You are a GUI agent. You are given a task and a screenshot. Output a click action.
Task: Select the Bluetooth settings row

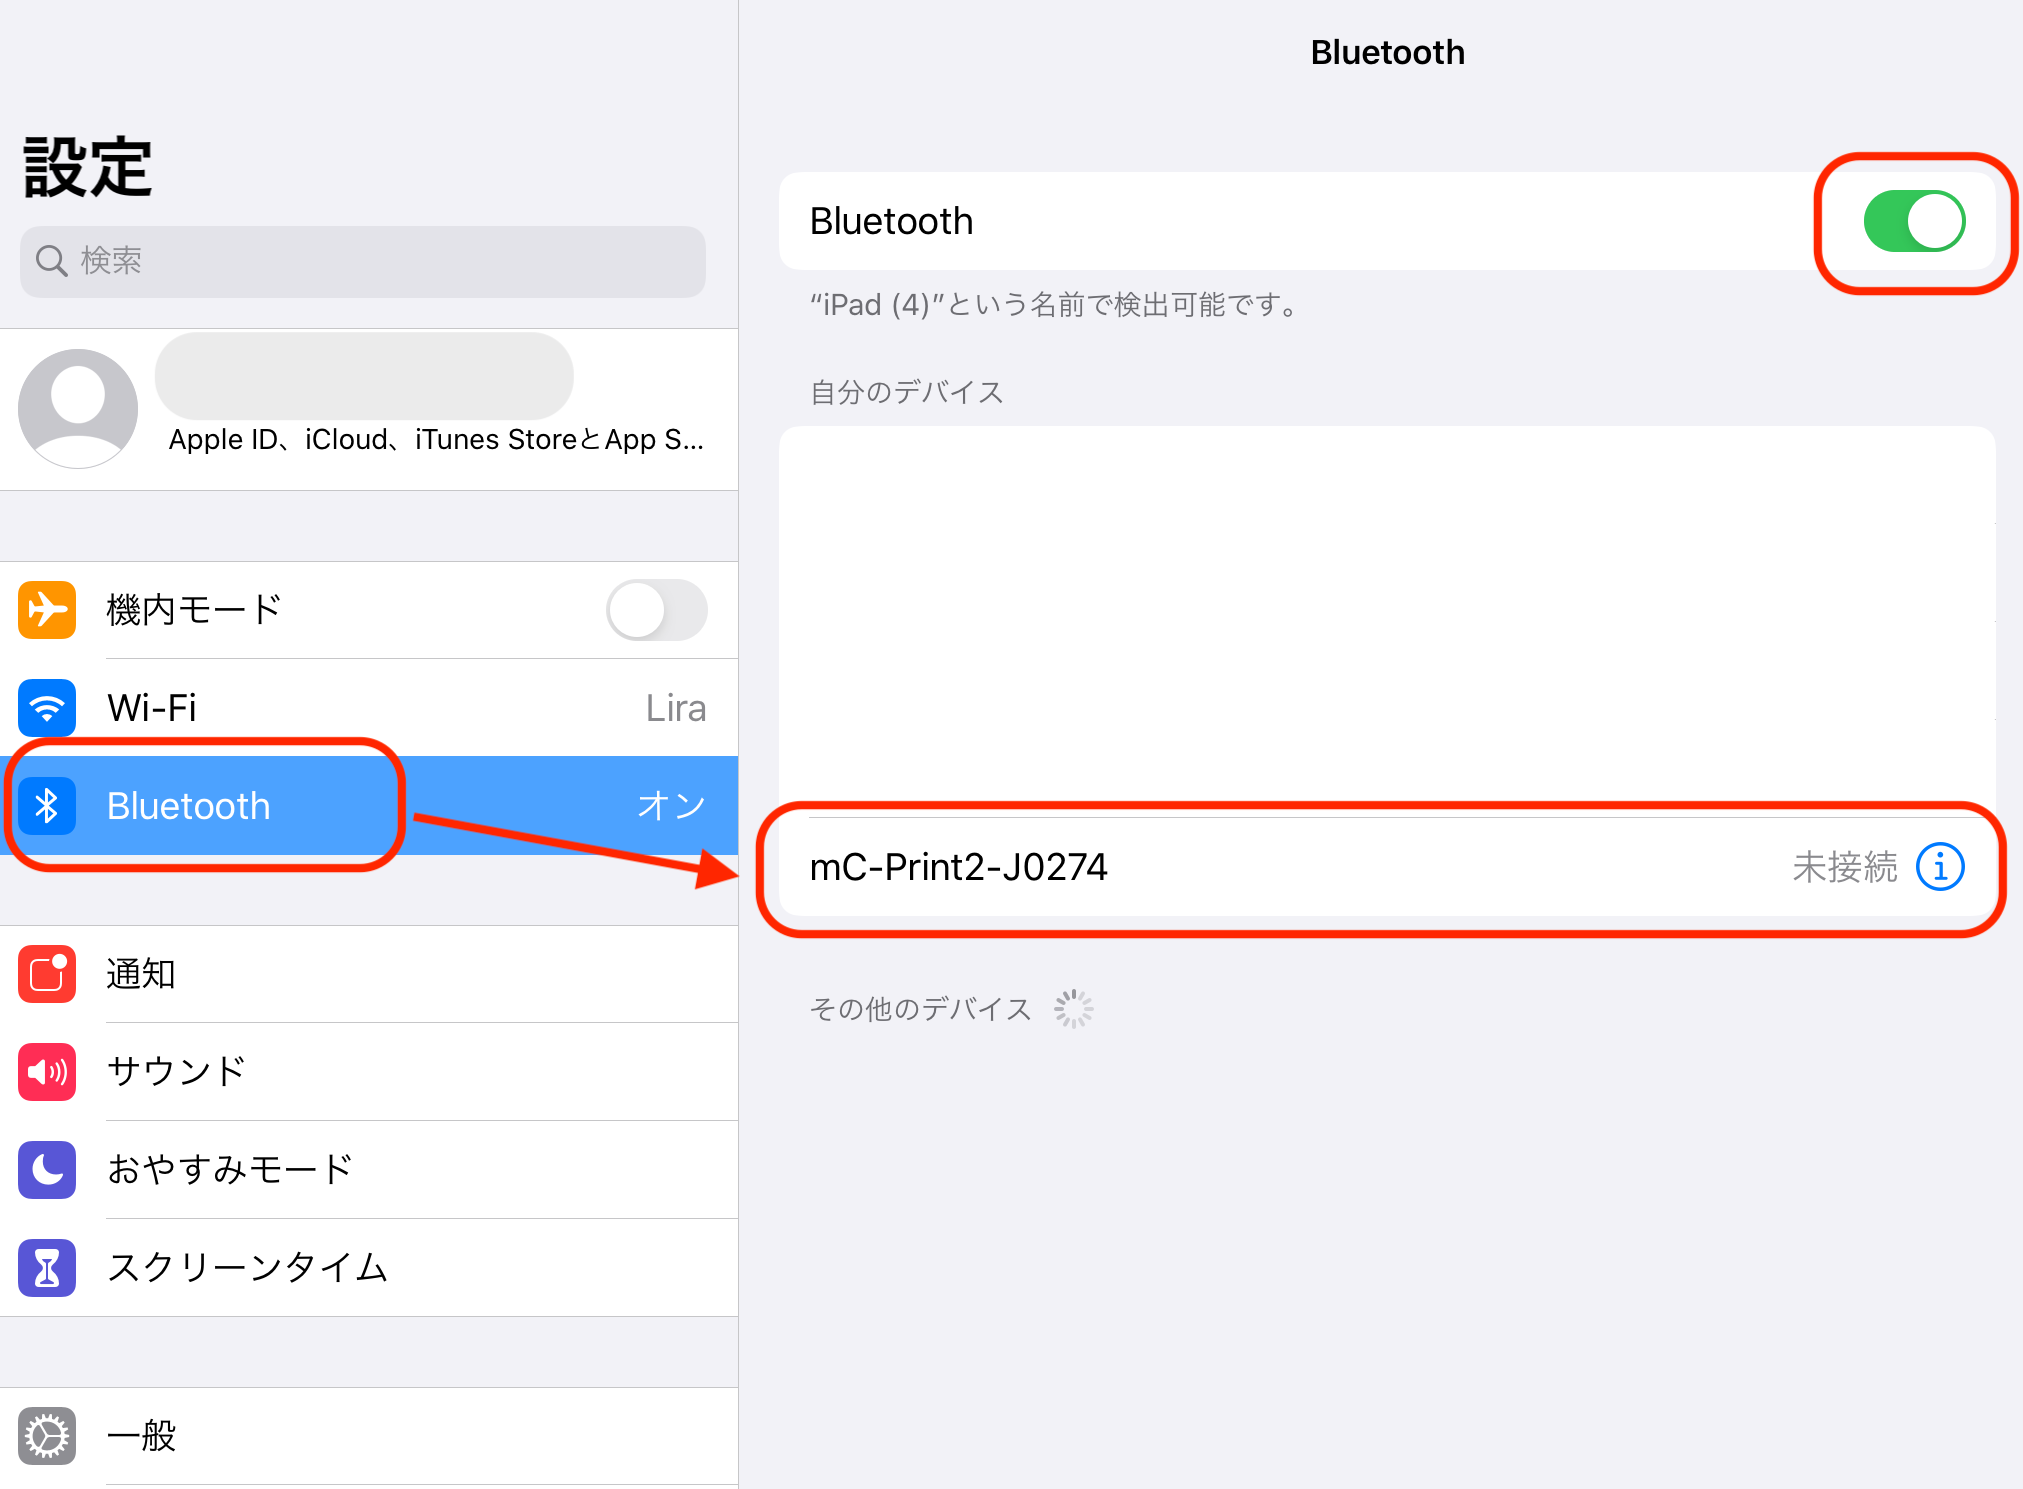(369, 806)
